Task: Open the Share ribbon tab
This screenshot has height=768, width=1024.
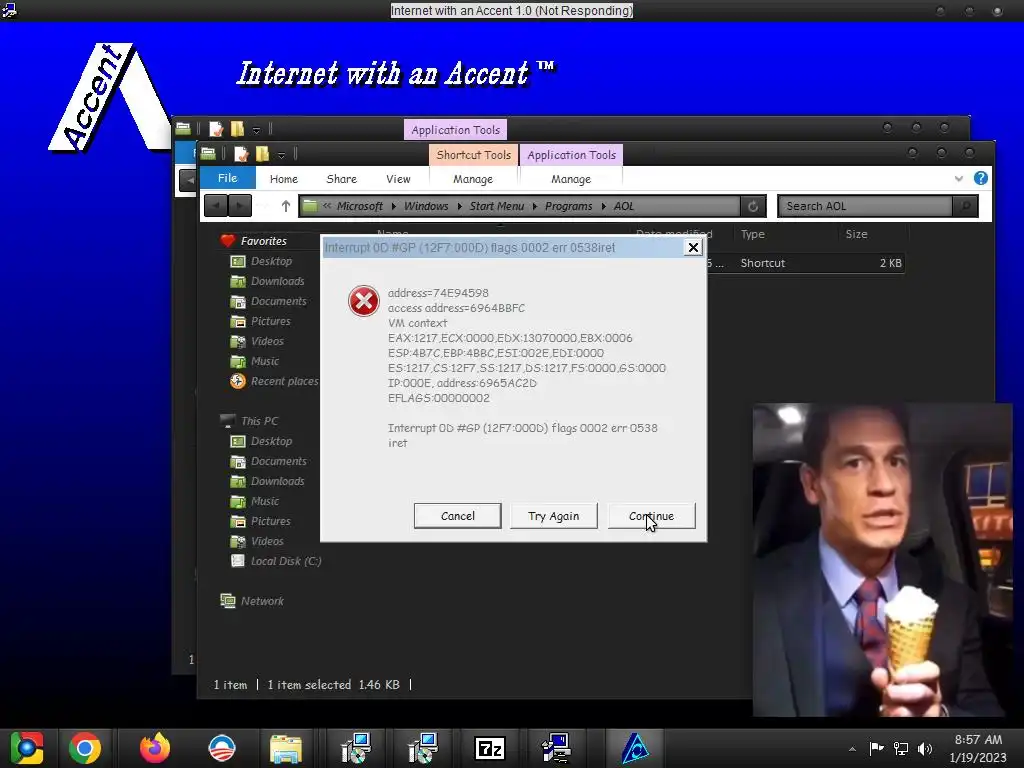Action: click(x=342, y=179)
